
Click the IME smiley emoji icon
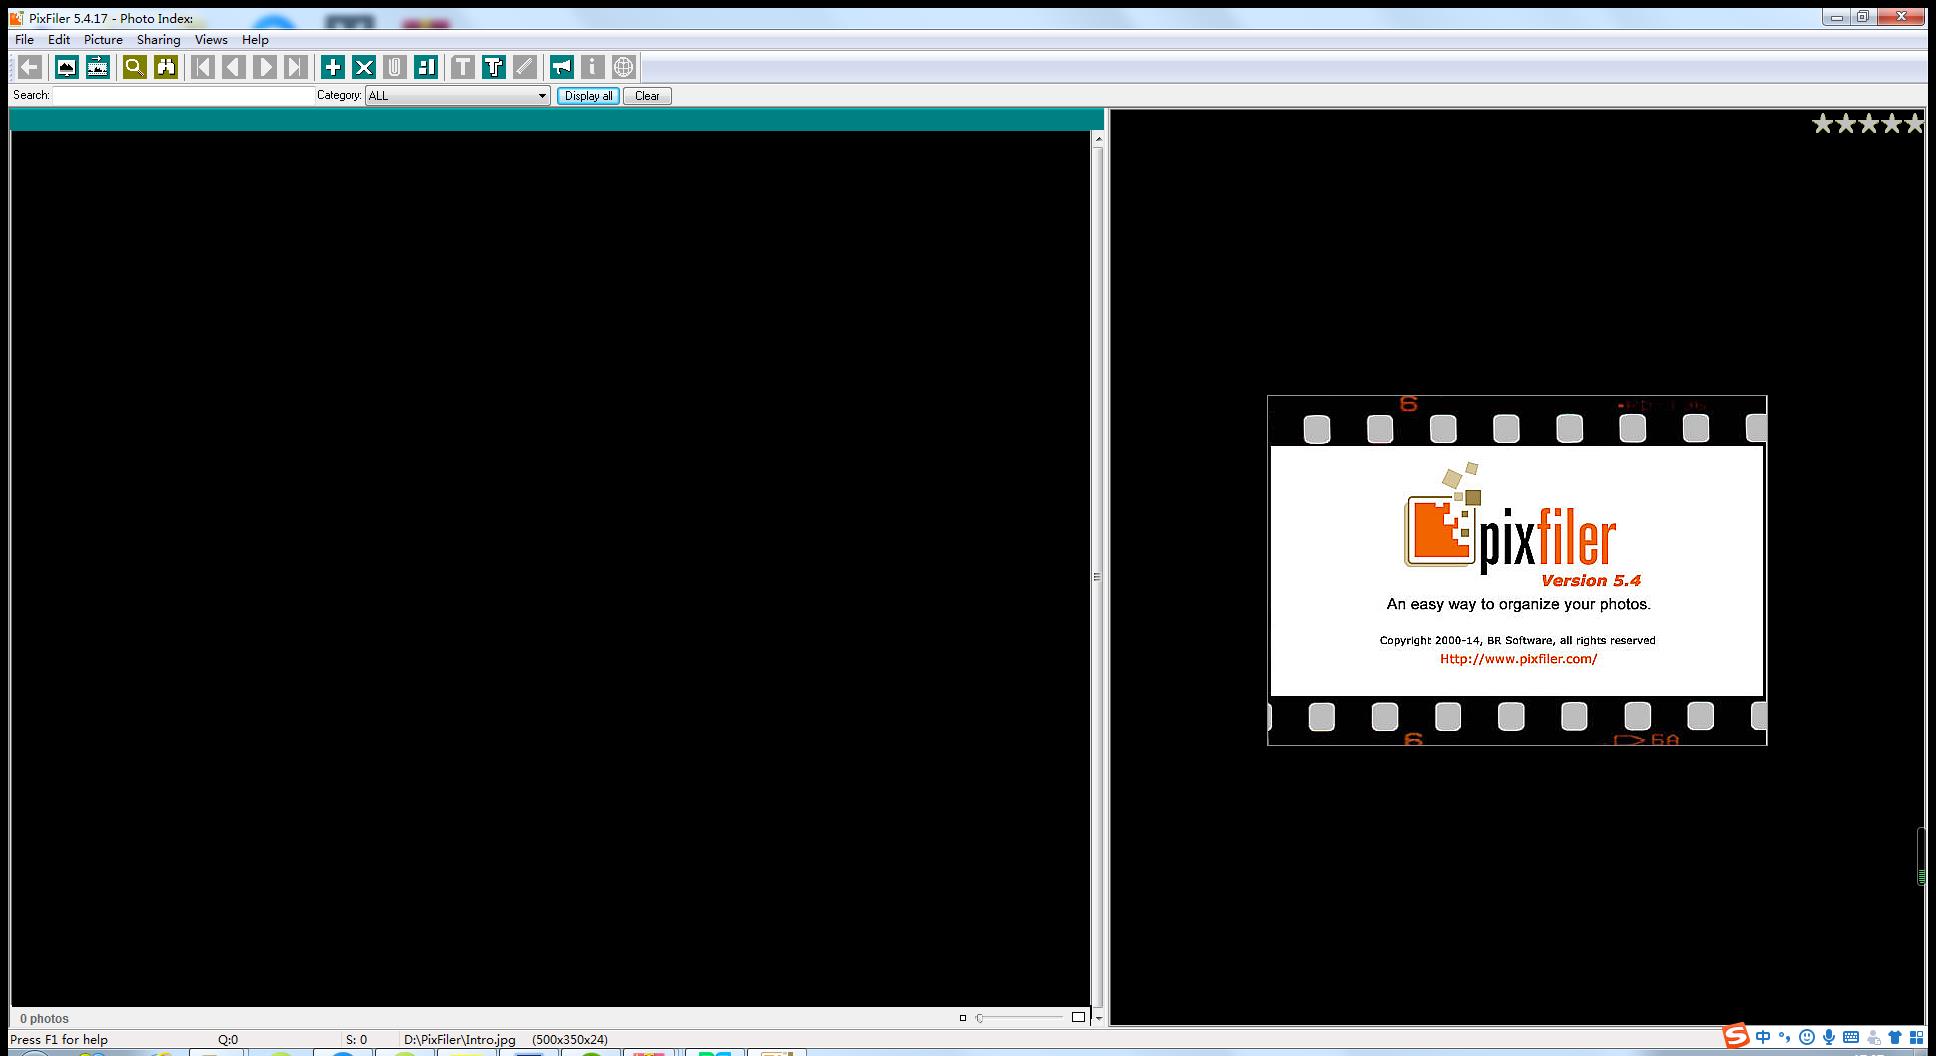click(x=1807, y=1038)
